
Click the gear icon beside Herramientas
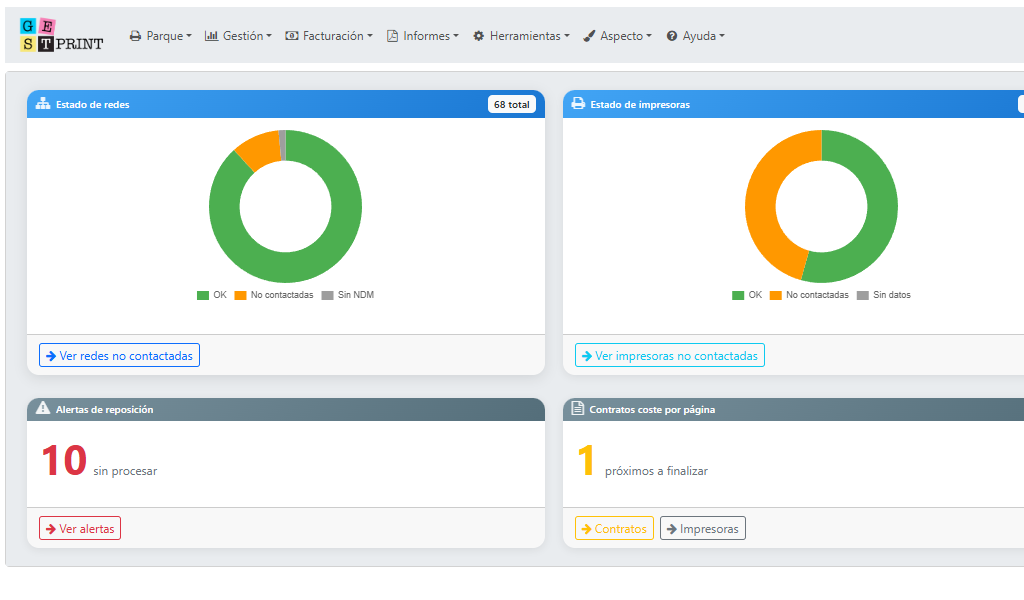(x=479, y=36)
